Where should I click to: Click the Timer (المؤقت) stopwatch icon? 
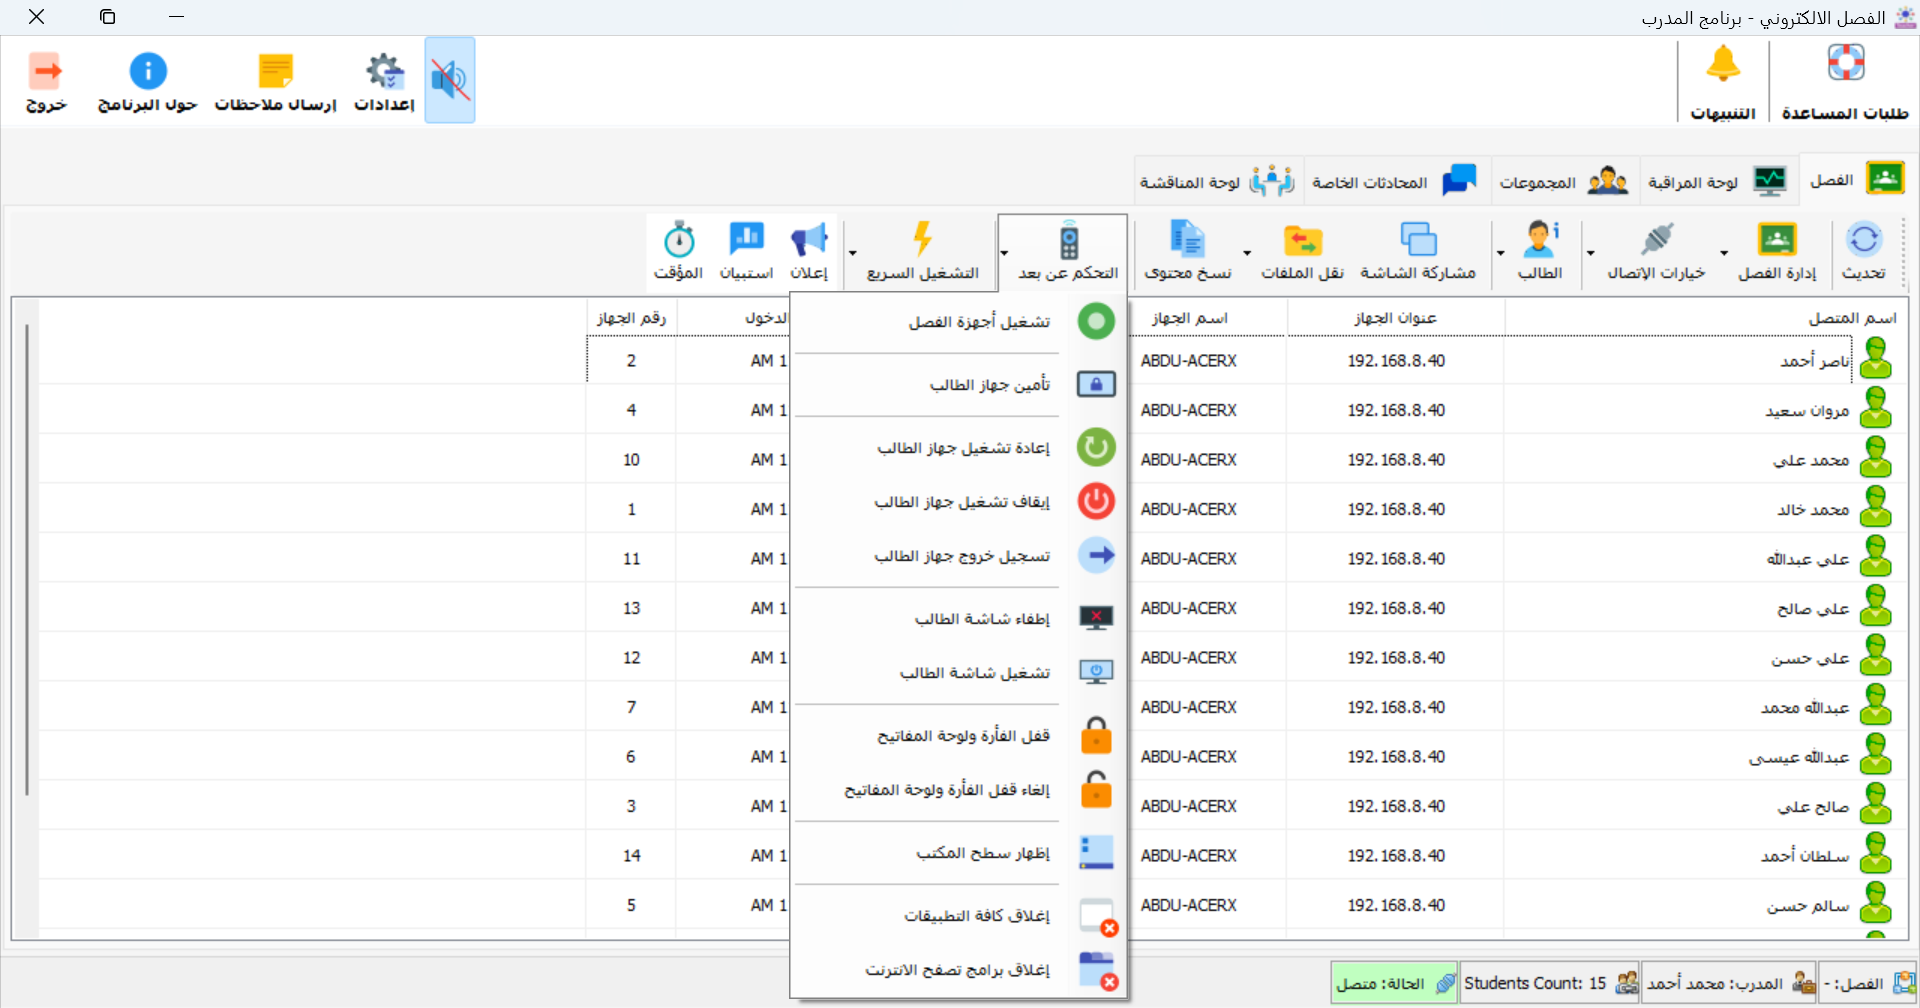679,241
